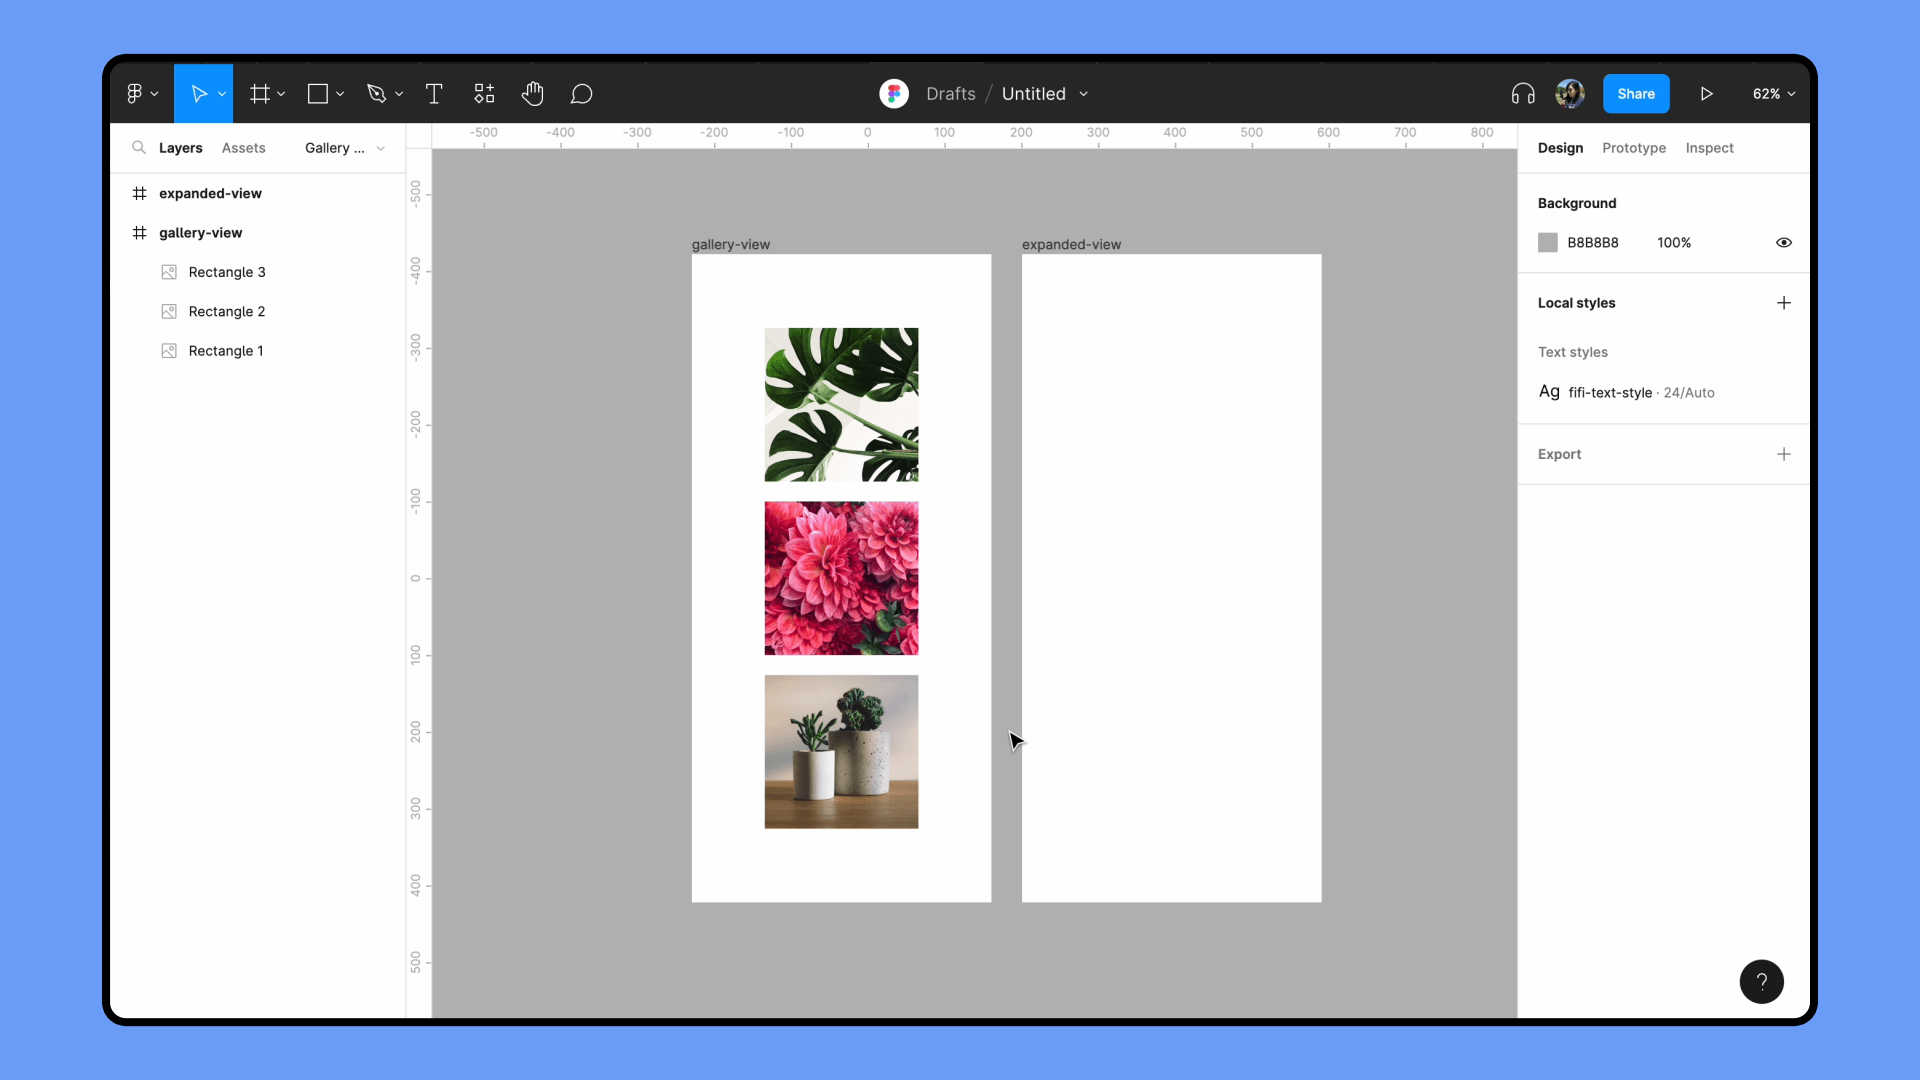Select the Rectangle 2 layer
The height and width of the screenshot is (1080, 1920).
pyautogui.click(x=227, y=312)
